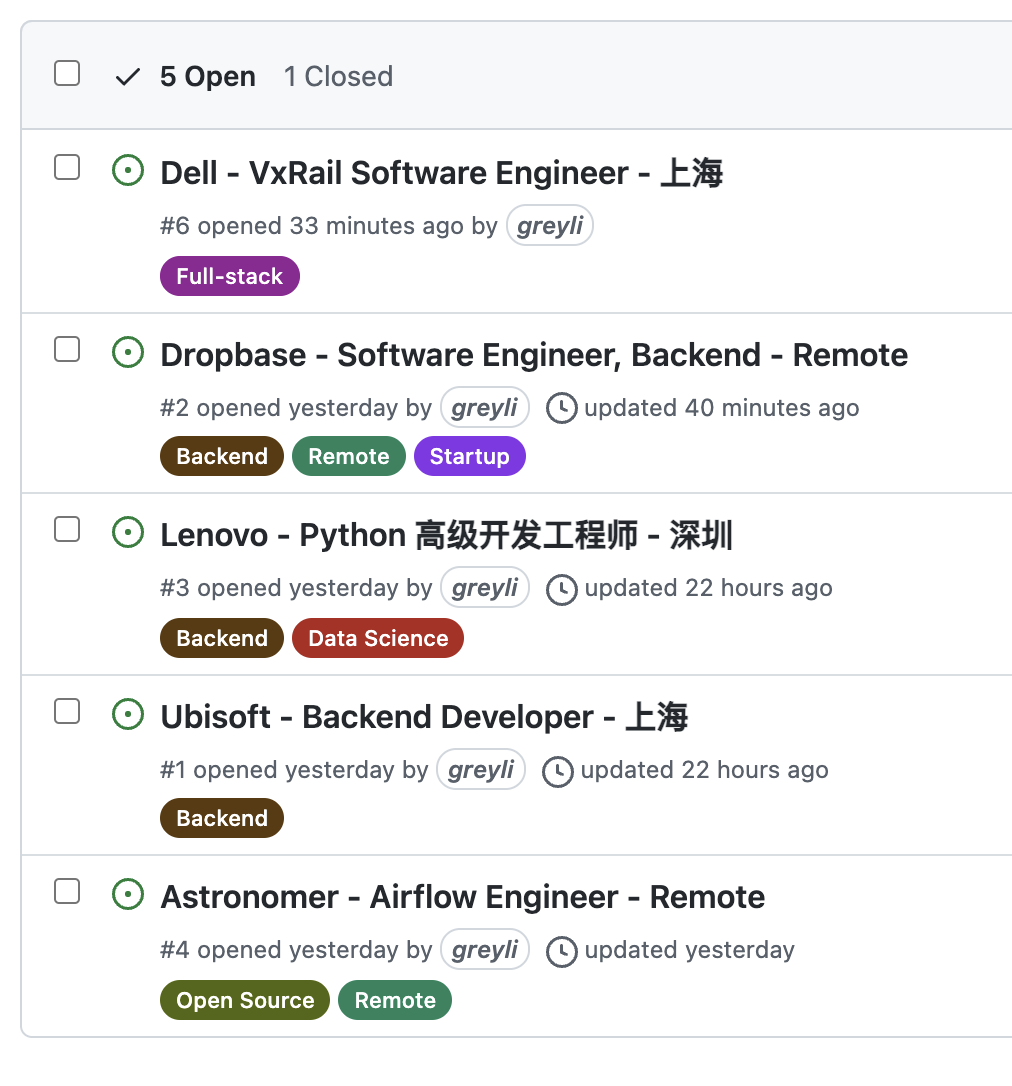Show the 5 Open issues tab
Image resolution: width=1012 pixels, height=1086 pixels.
(x=207, y=77)
